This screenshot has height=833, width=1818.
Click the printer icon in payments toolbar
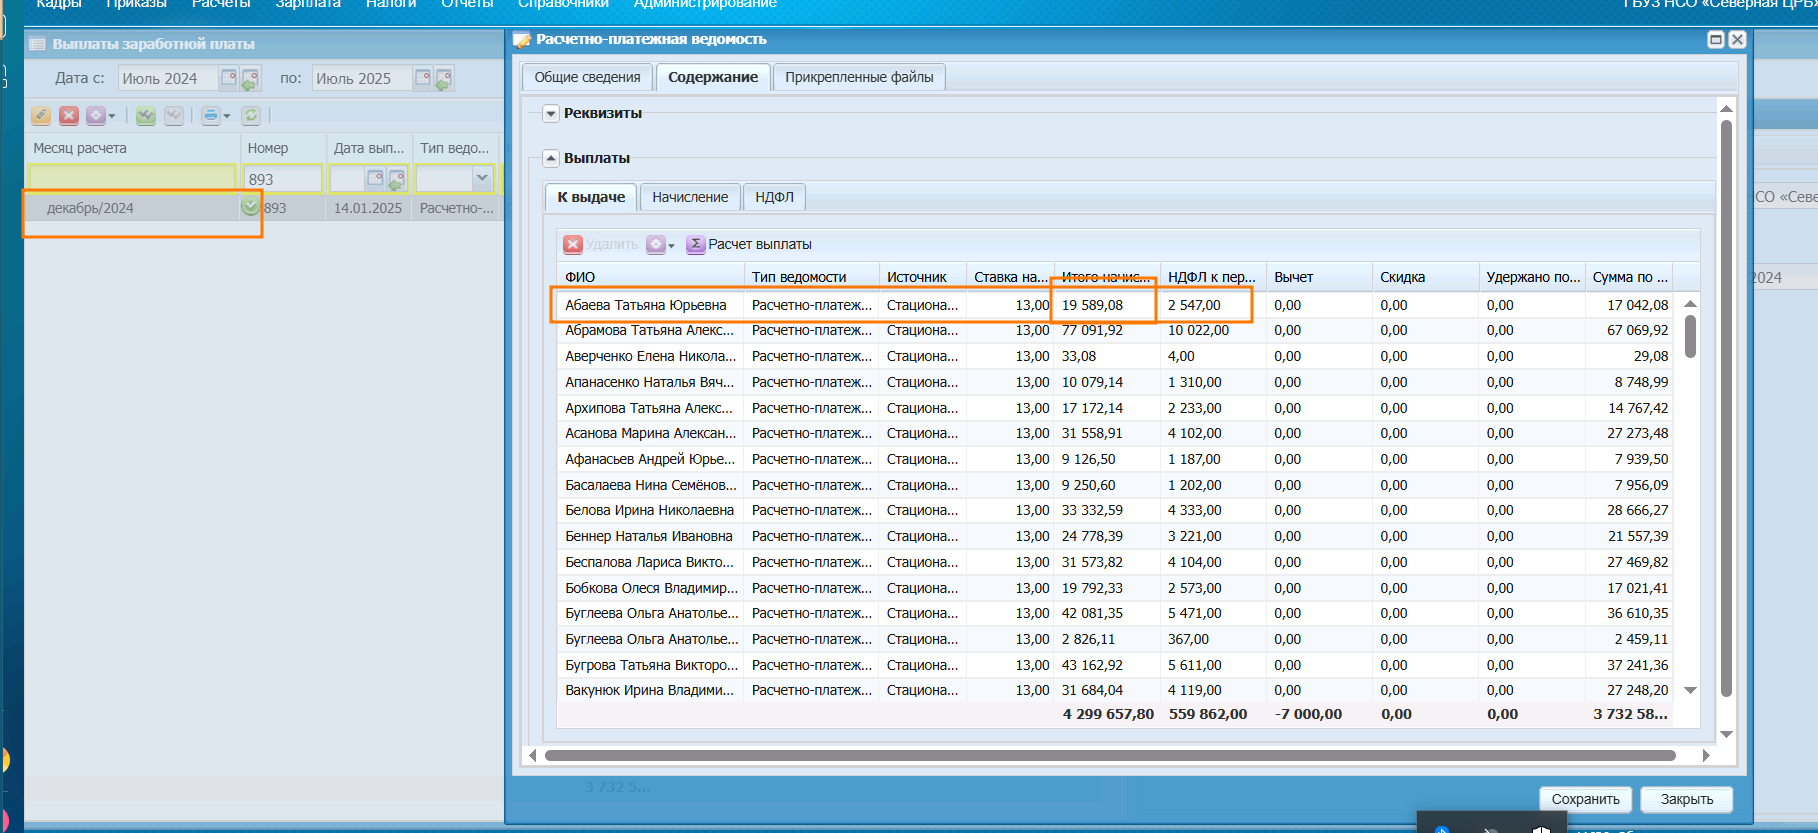[210, 116]
